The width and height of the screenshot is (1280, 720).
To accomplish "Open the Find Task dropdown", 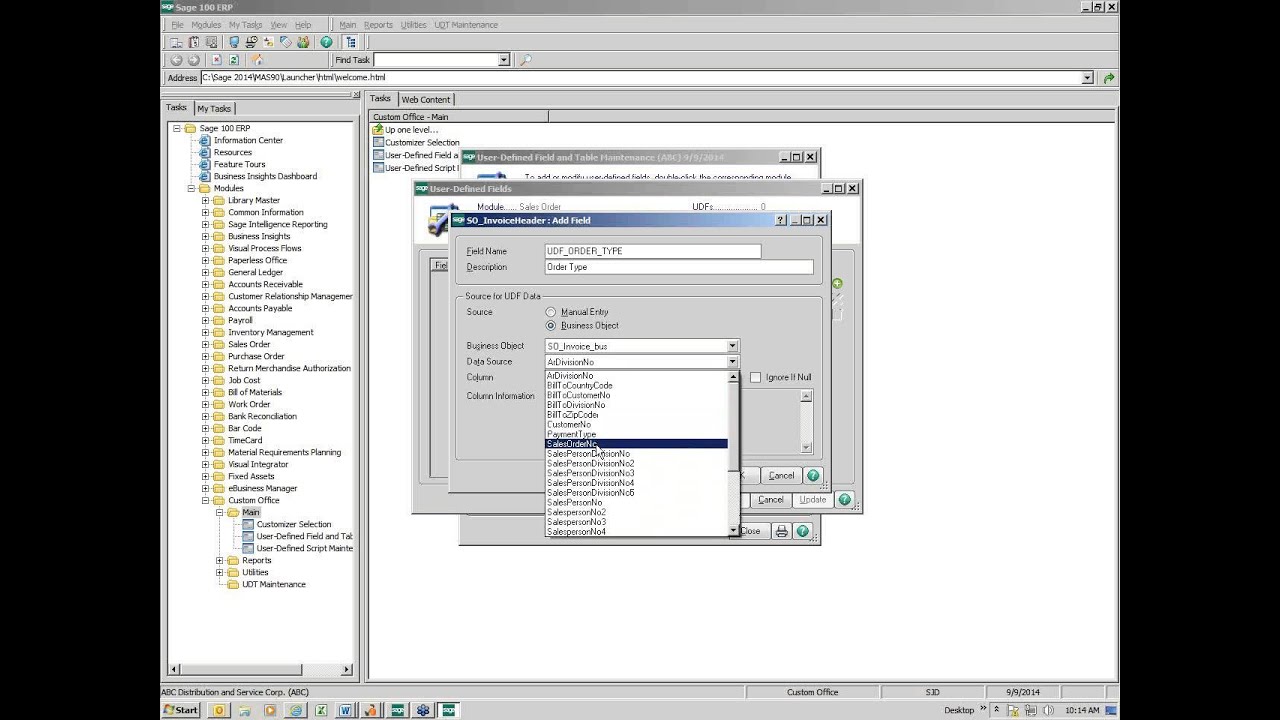I will tap(504, 60).
